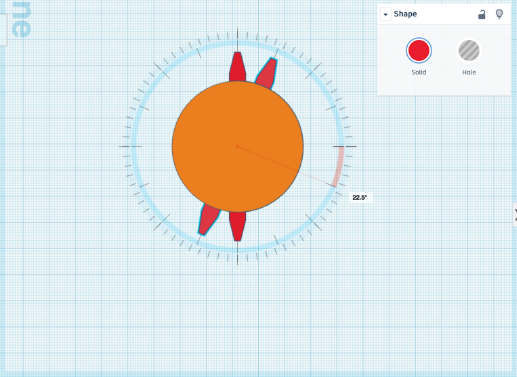Click the pink highlighted rotation arc segment
The height and width of the screenshot is (377, 517).
[339, 166]
